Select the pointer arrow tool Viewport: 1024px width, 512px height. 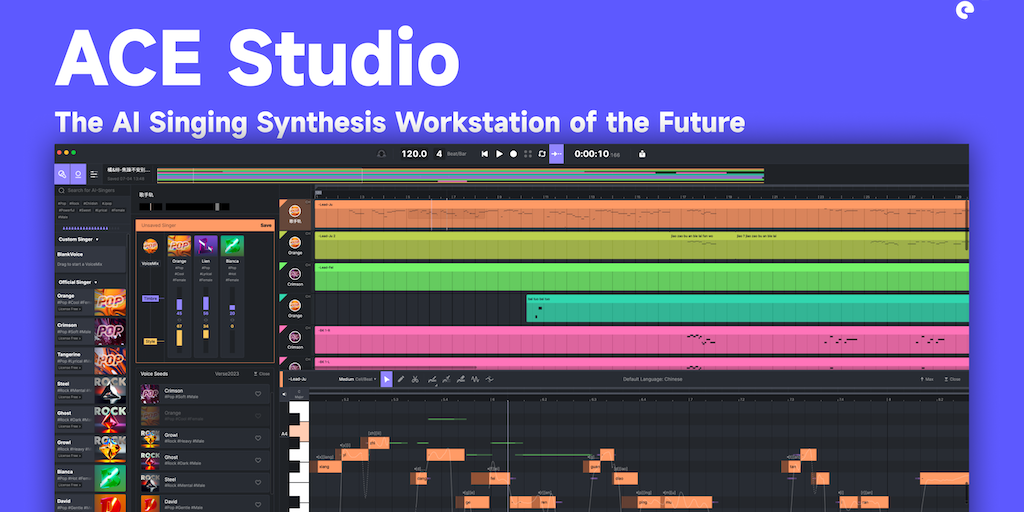pyautogui.click(x=387, y=379)
